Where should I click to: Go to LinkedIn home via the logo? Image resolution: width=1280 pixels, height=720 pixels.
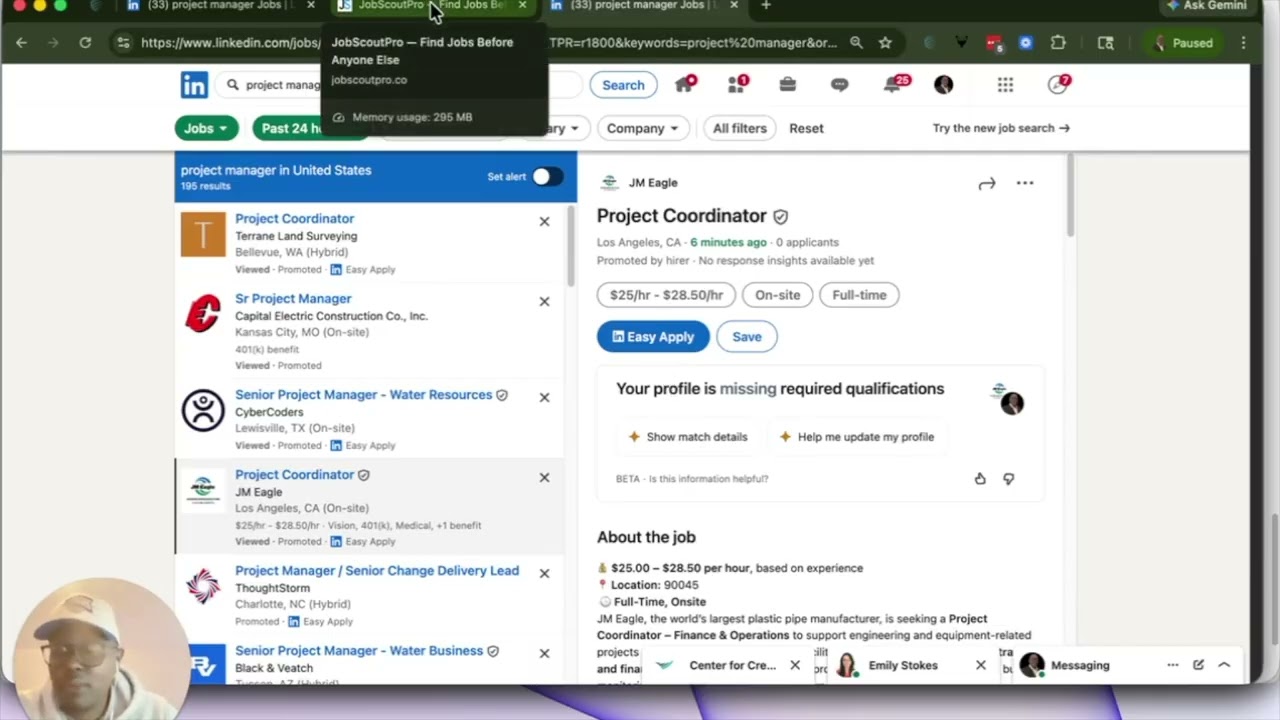pos(194,85)
